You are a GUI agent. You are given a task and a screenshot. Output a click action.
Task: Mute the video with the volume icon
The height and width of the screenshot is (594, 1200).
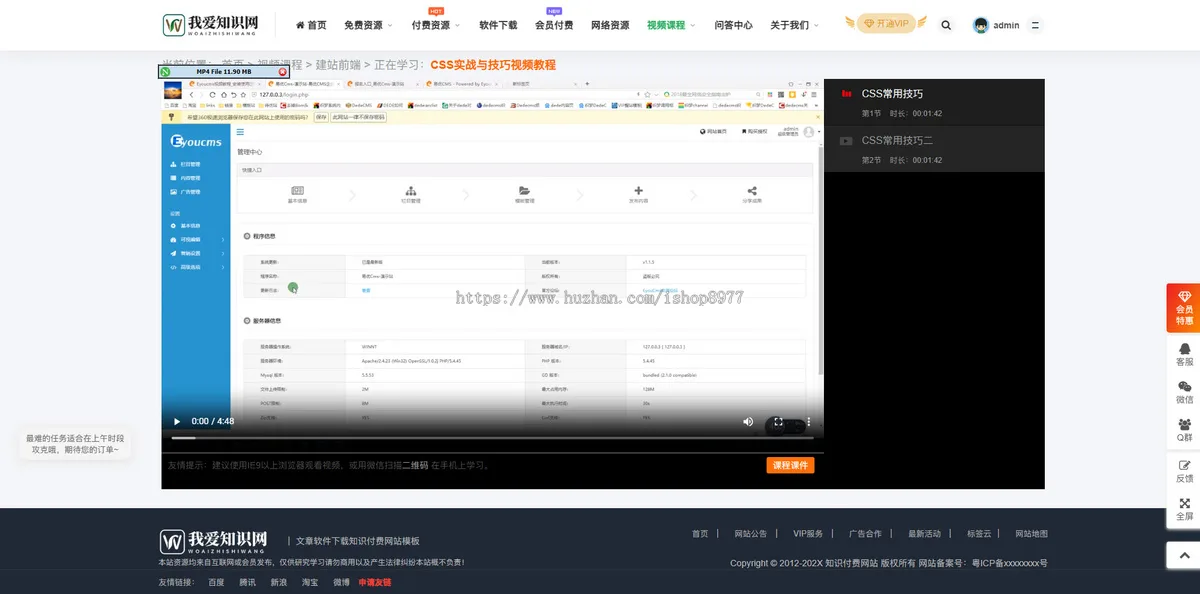748,421
